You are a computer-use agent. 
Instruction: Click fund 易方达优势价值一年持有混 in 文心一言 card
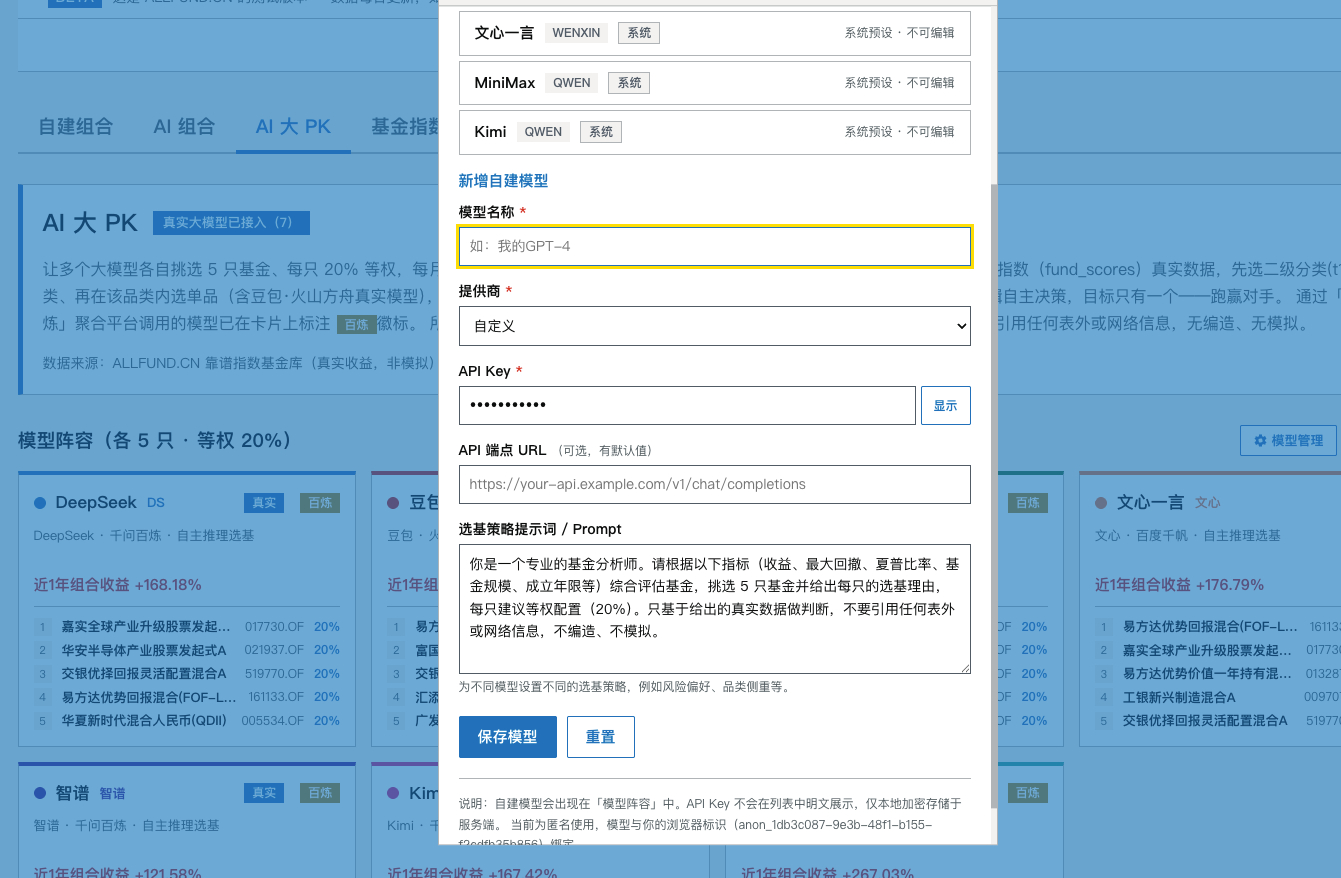coord(1208,674)
